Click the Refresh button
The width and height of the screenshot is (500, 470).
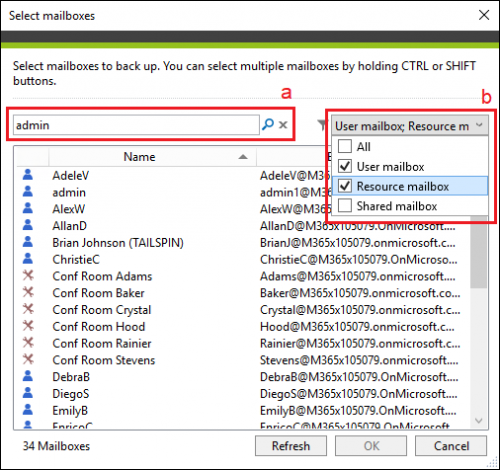[x=291, y=446]
